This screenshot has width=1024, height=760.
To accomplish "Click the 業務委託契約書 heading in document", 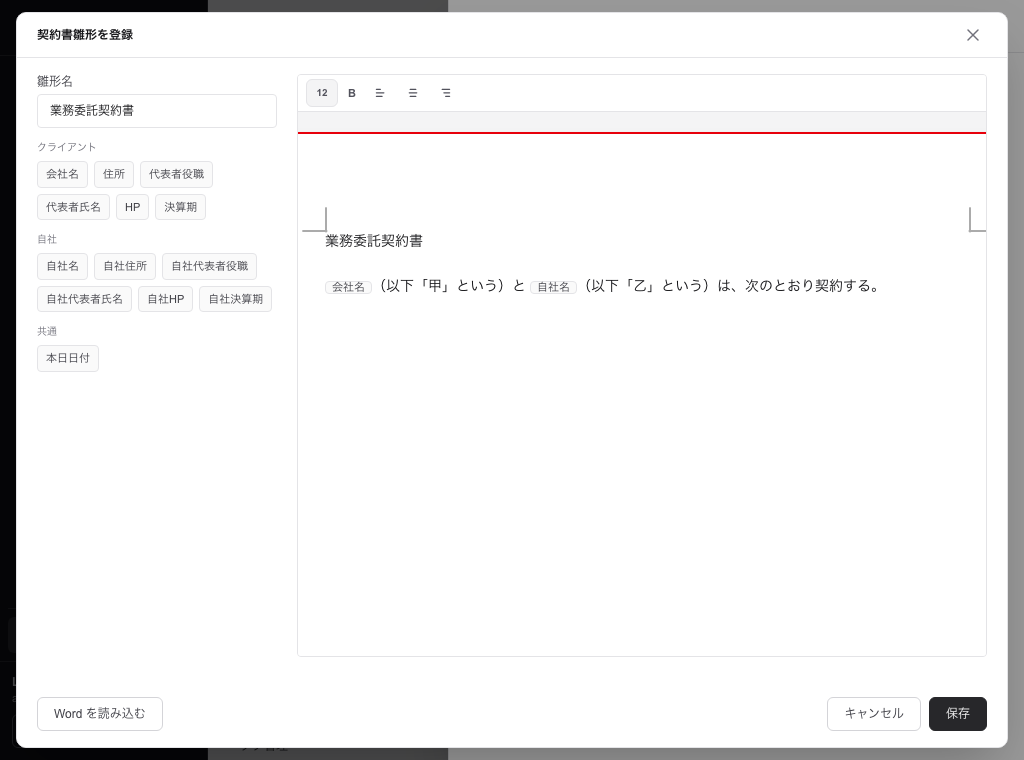I will coord(374,241).
